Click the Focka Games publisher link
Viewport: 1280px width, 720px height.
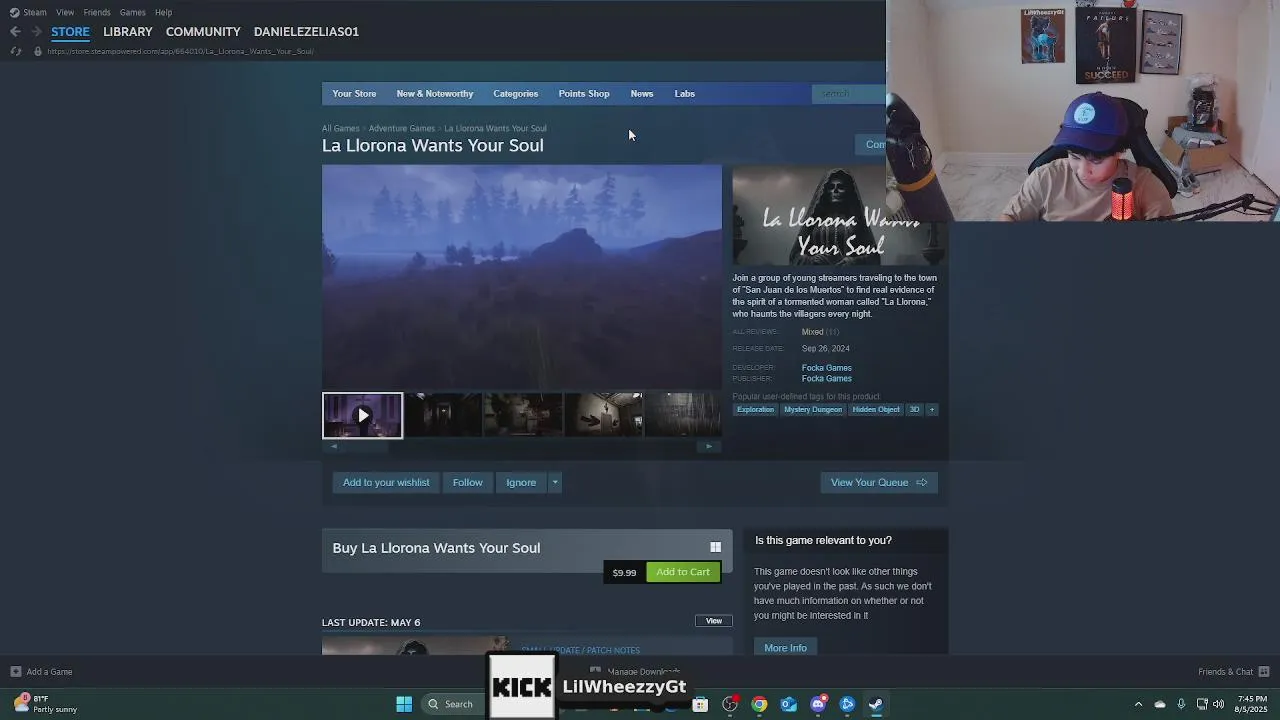click(826, 379)
